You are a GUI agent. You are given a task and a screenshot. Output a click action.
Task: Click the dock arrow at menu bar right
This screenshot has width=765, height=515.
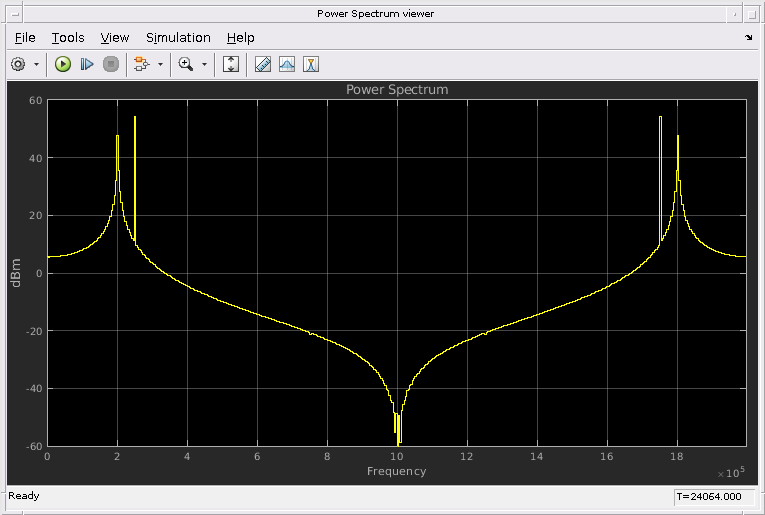pos(749,38)
